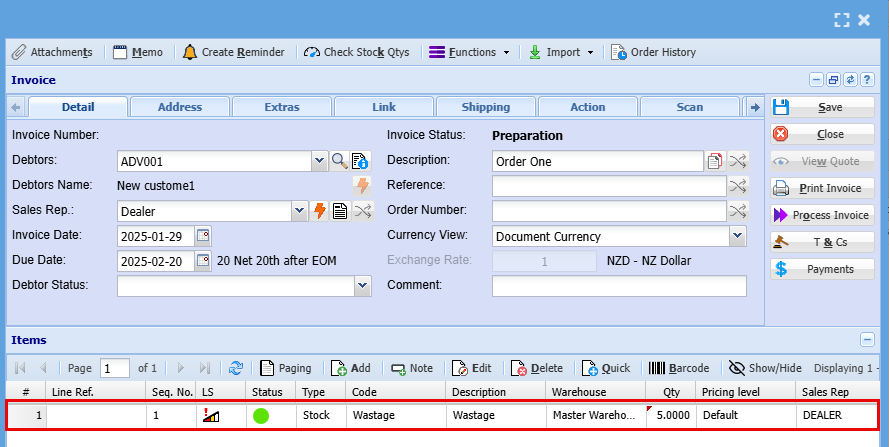This screenshot has height=447, width=889.
Task: Select the Detail tab
Action: click(78, 107)
